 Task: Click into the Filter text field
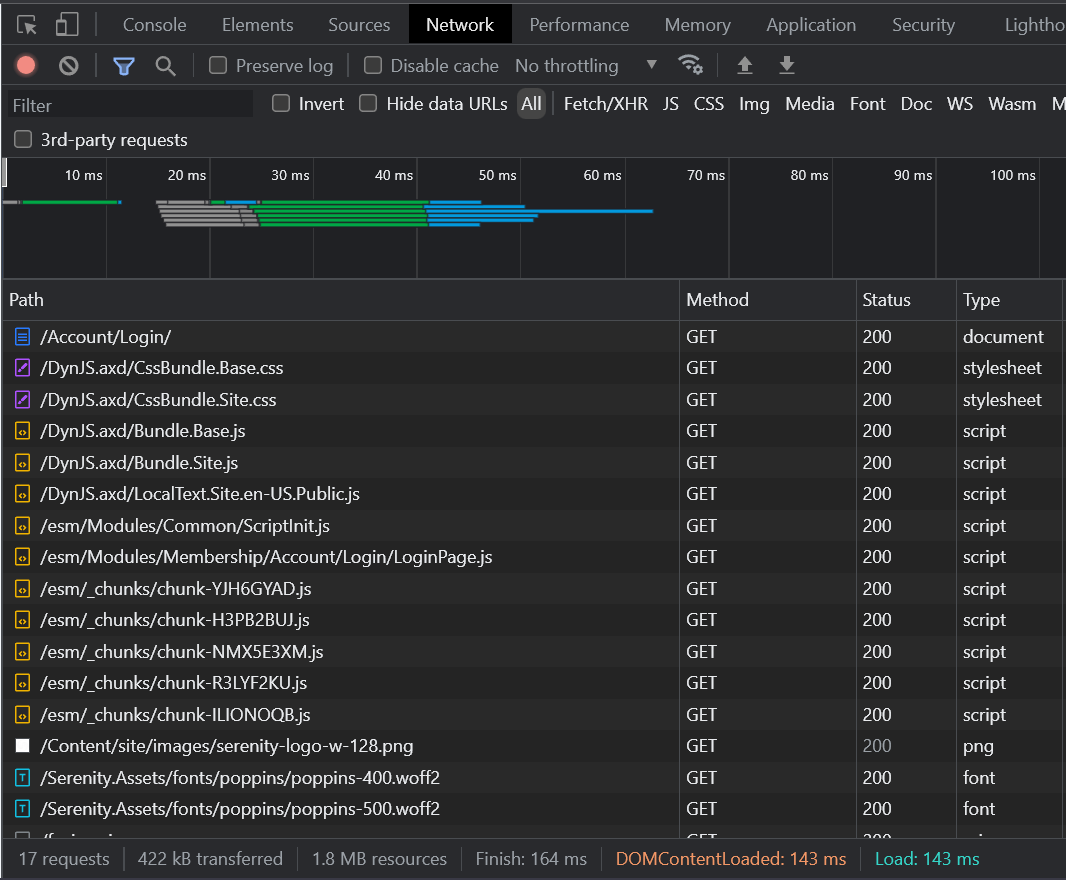pos(130,105)
